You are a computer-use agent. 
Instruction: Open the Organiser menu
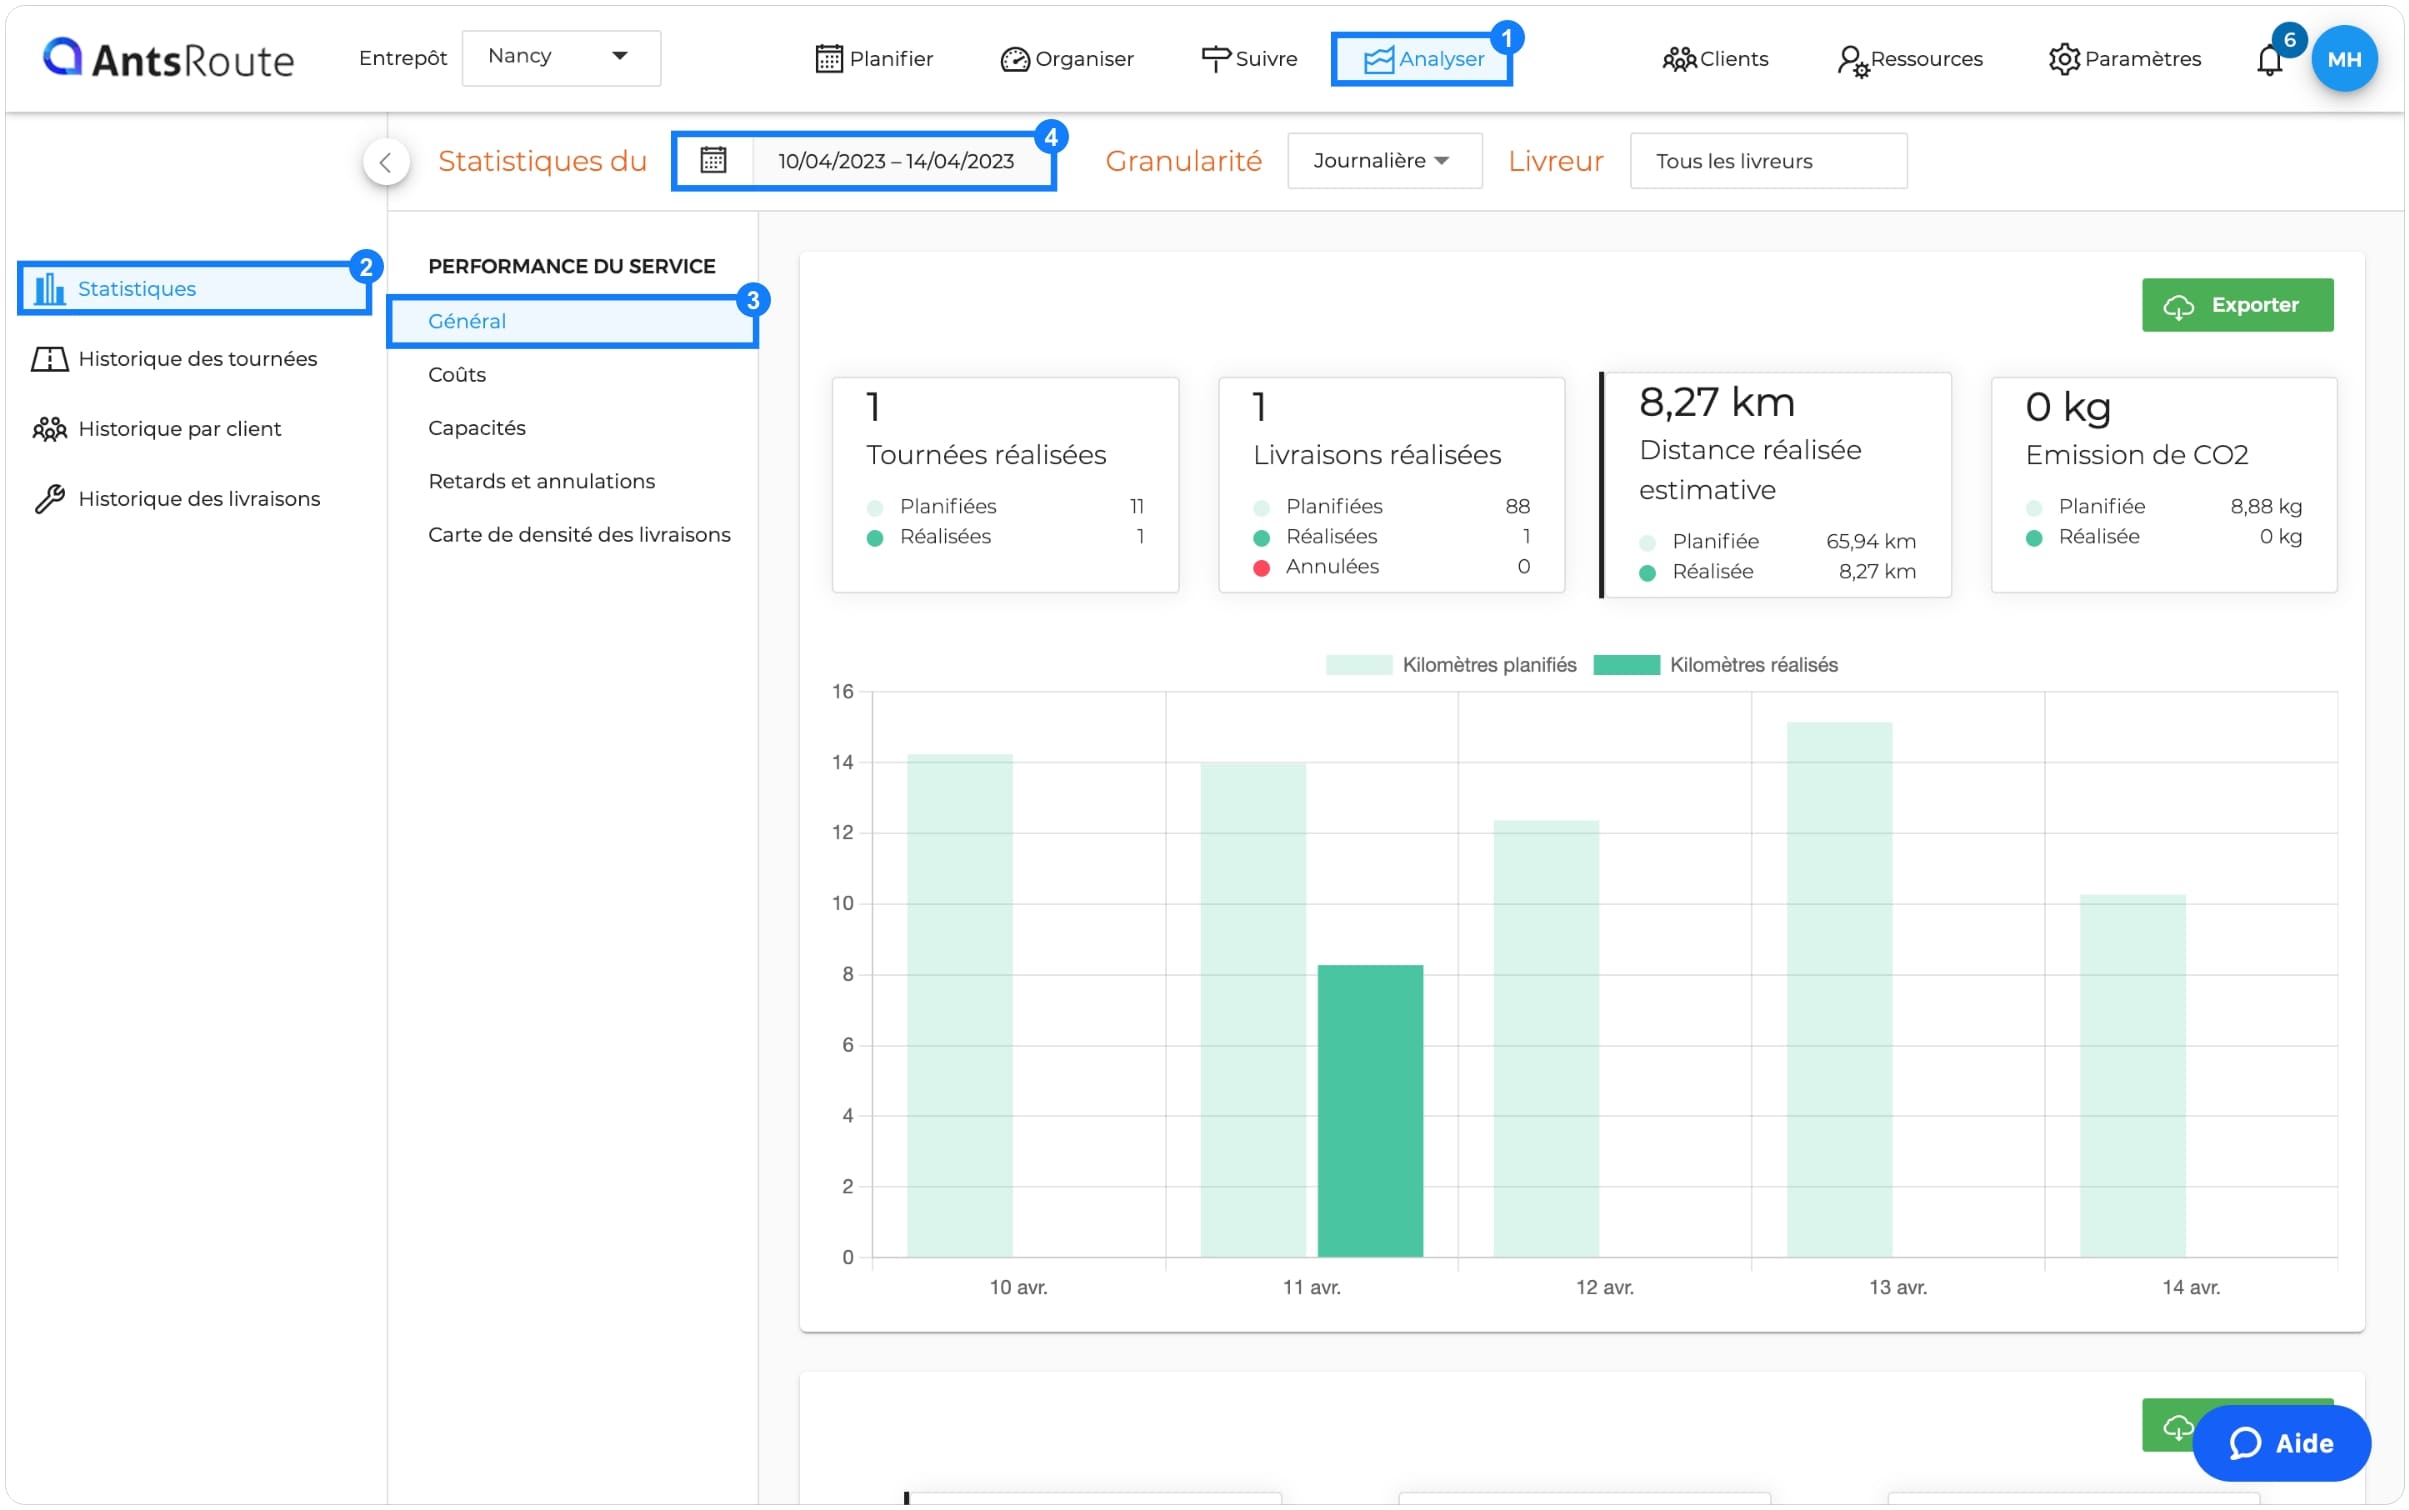[1066, 59]
